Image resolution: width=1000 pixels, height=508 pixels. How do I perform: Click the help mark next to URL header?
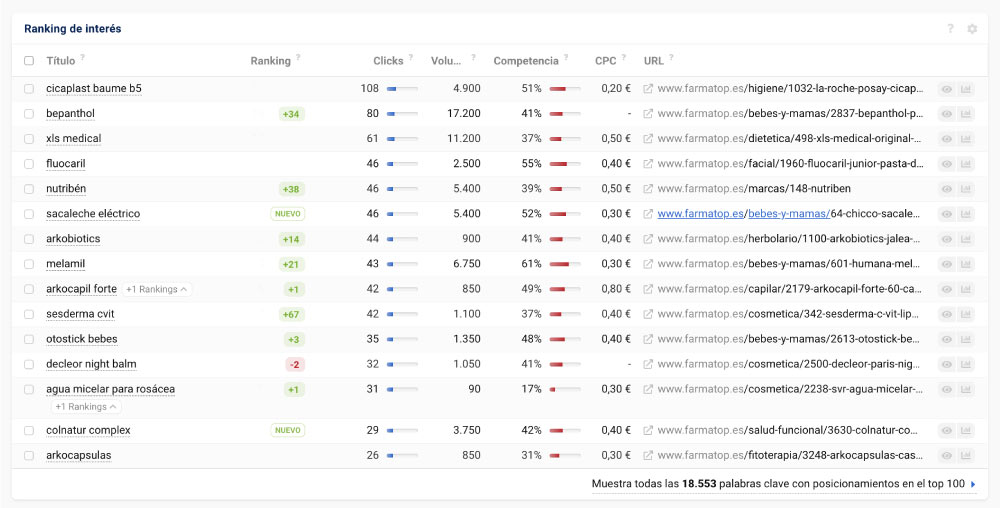[671, 58]
